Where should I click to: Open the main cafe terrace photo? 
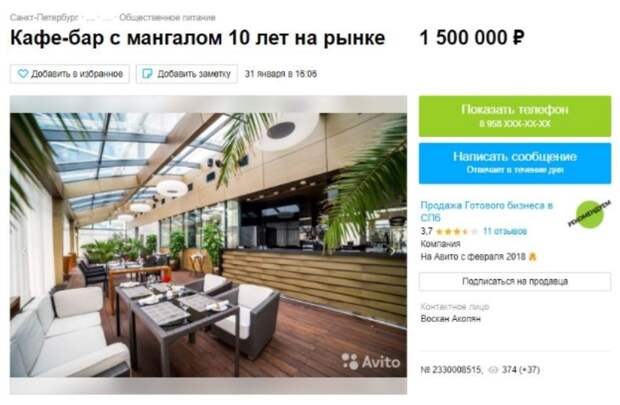click(208, 245)
